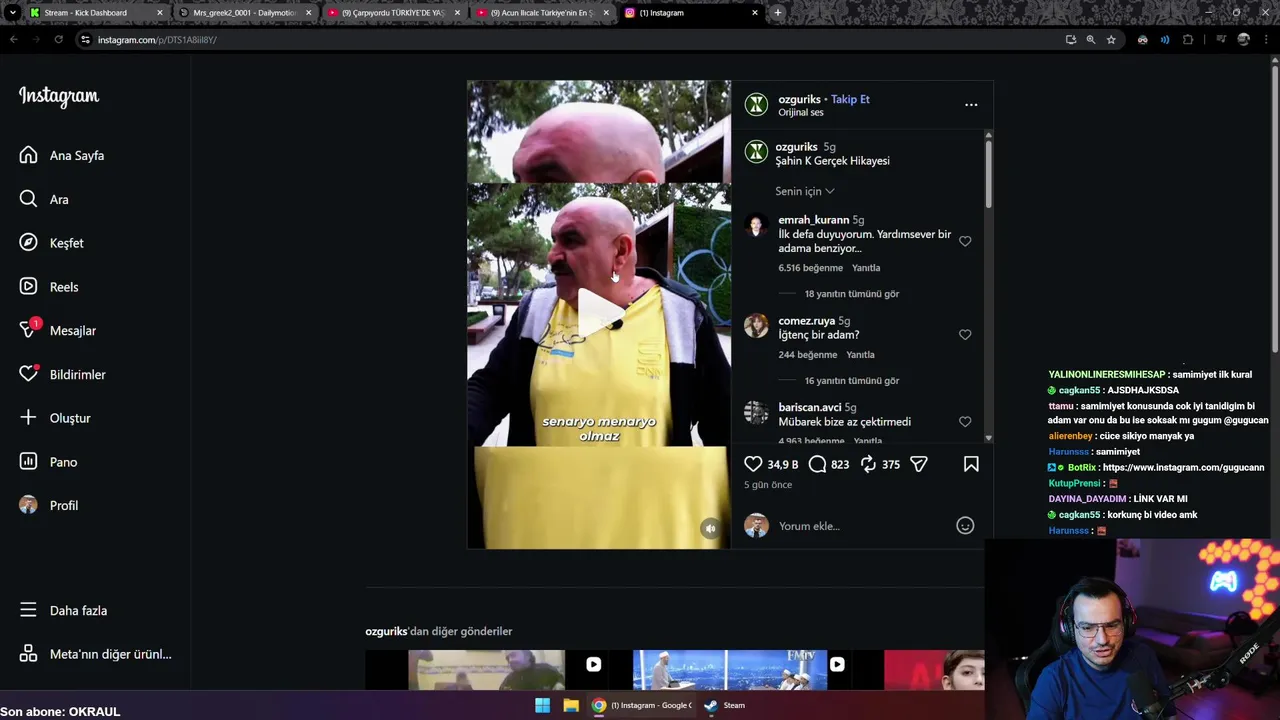Click the repost icon beside 375
1280x720 pixels.
868,464
